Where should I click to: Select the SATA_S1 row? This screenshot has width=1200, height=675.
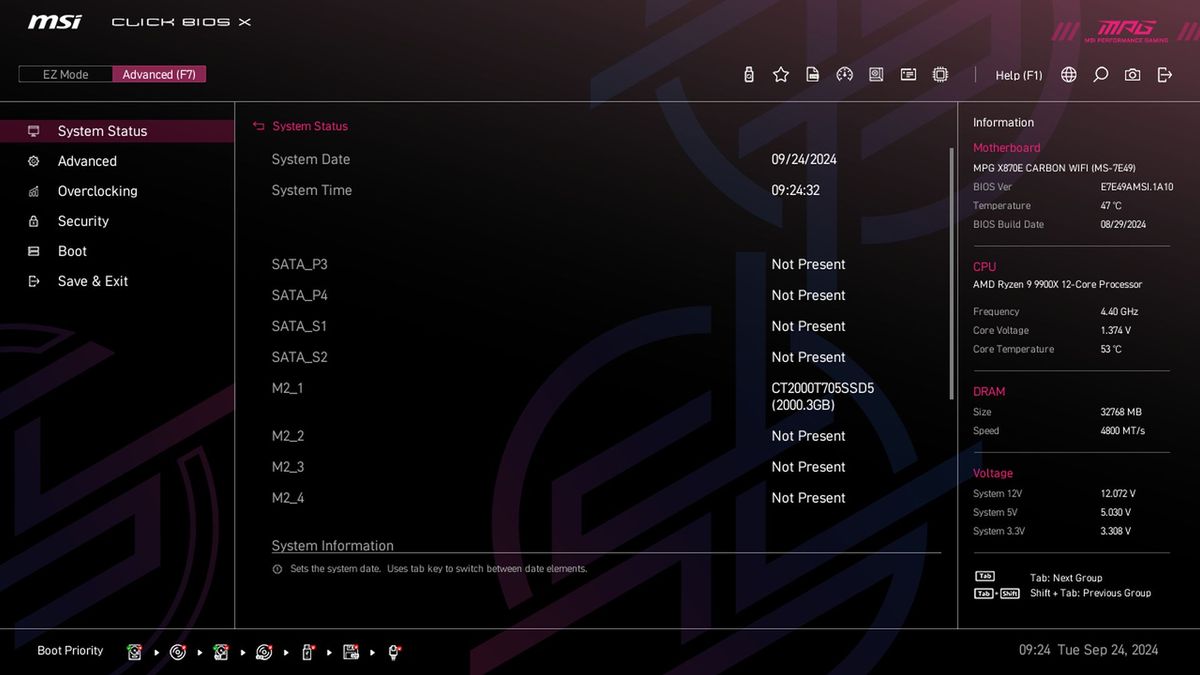click(x=606, y=326)
